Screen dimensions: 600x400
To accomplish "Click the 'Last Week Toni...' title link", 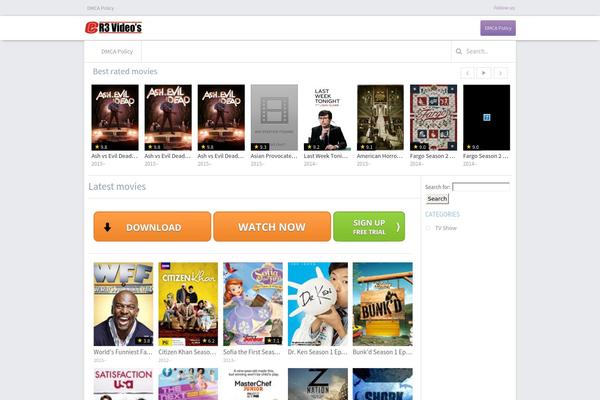I will point(326,156).
